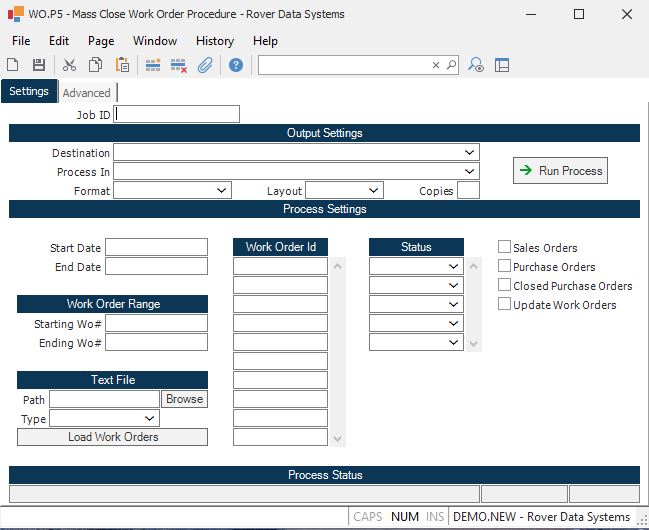The width and height of the screenshot is (649, 530).
Task: Click into the Job ID field
Action: 177,114
